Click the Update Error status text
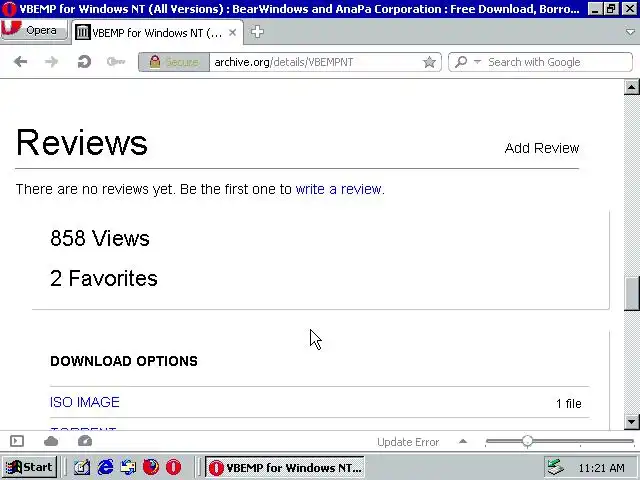The width and height of the screenshot is (640, 480). (x=408, y=442)
